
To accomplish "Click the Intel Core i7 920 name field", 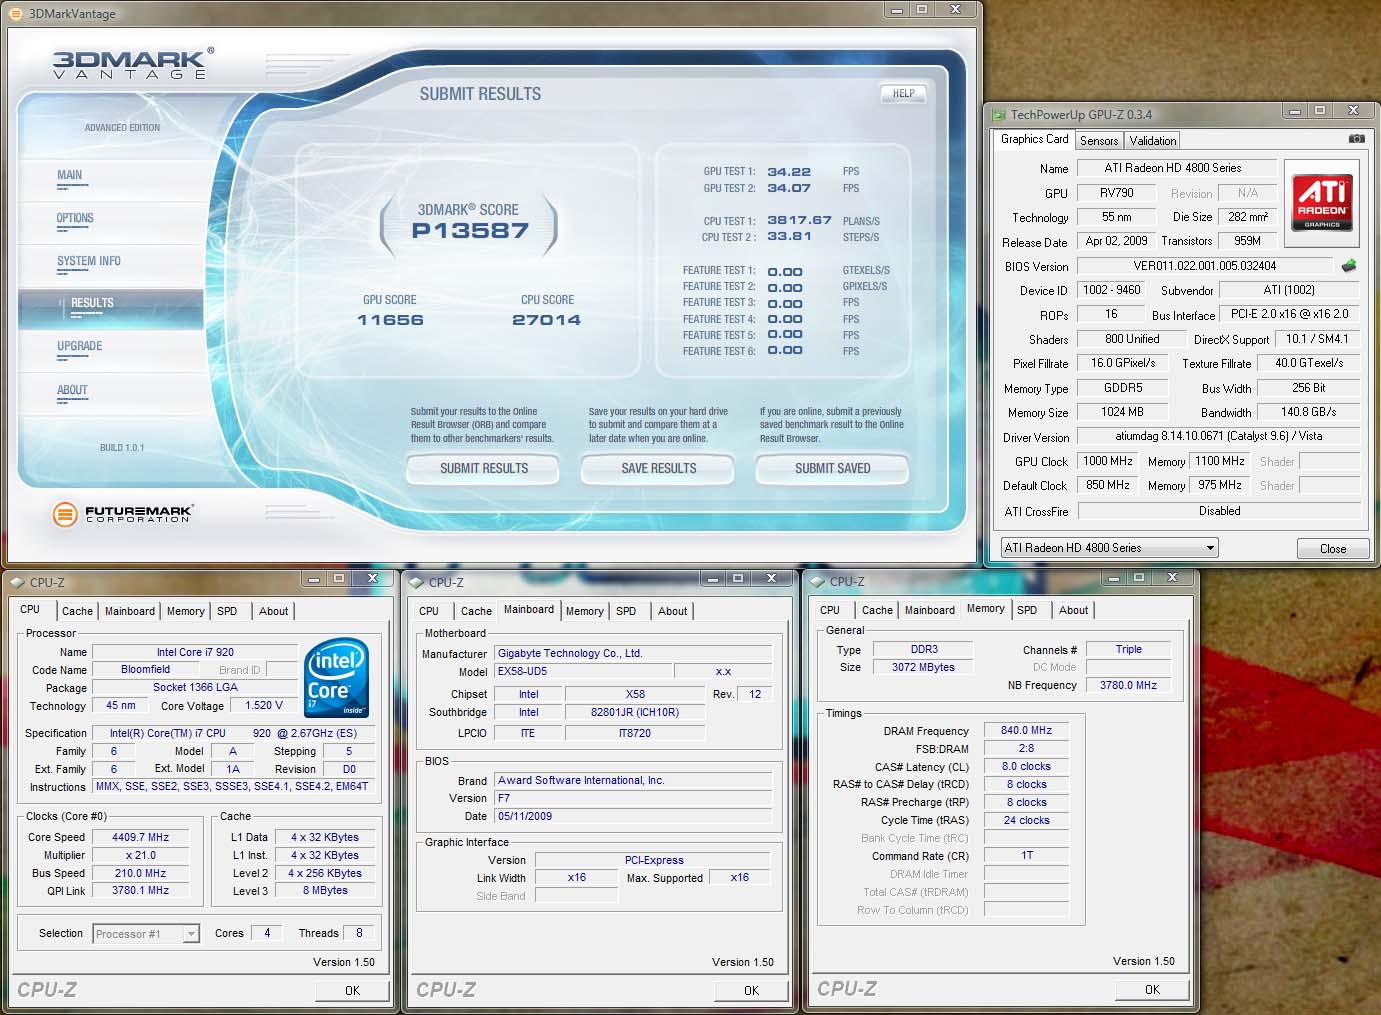I will 195,652.
